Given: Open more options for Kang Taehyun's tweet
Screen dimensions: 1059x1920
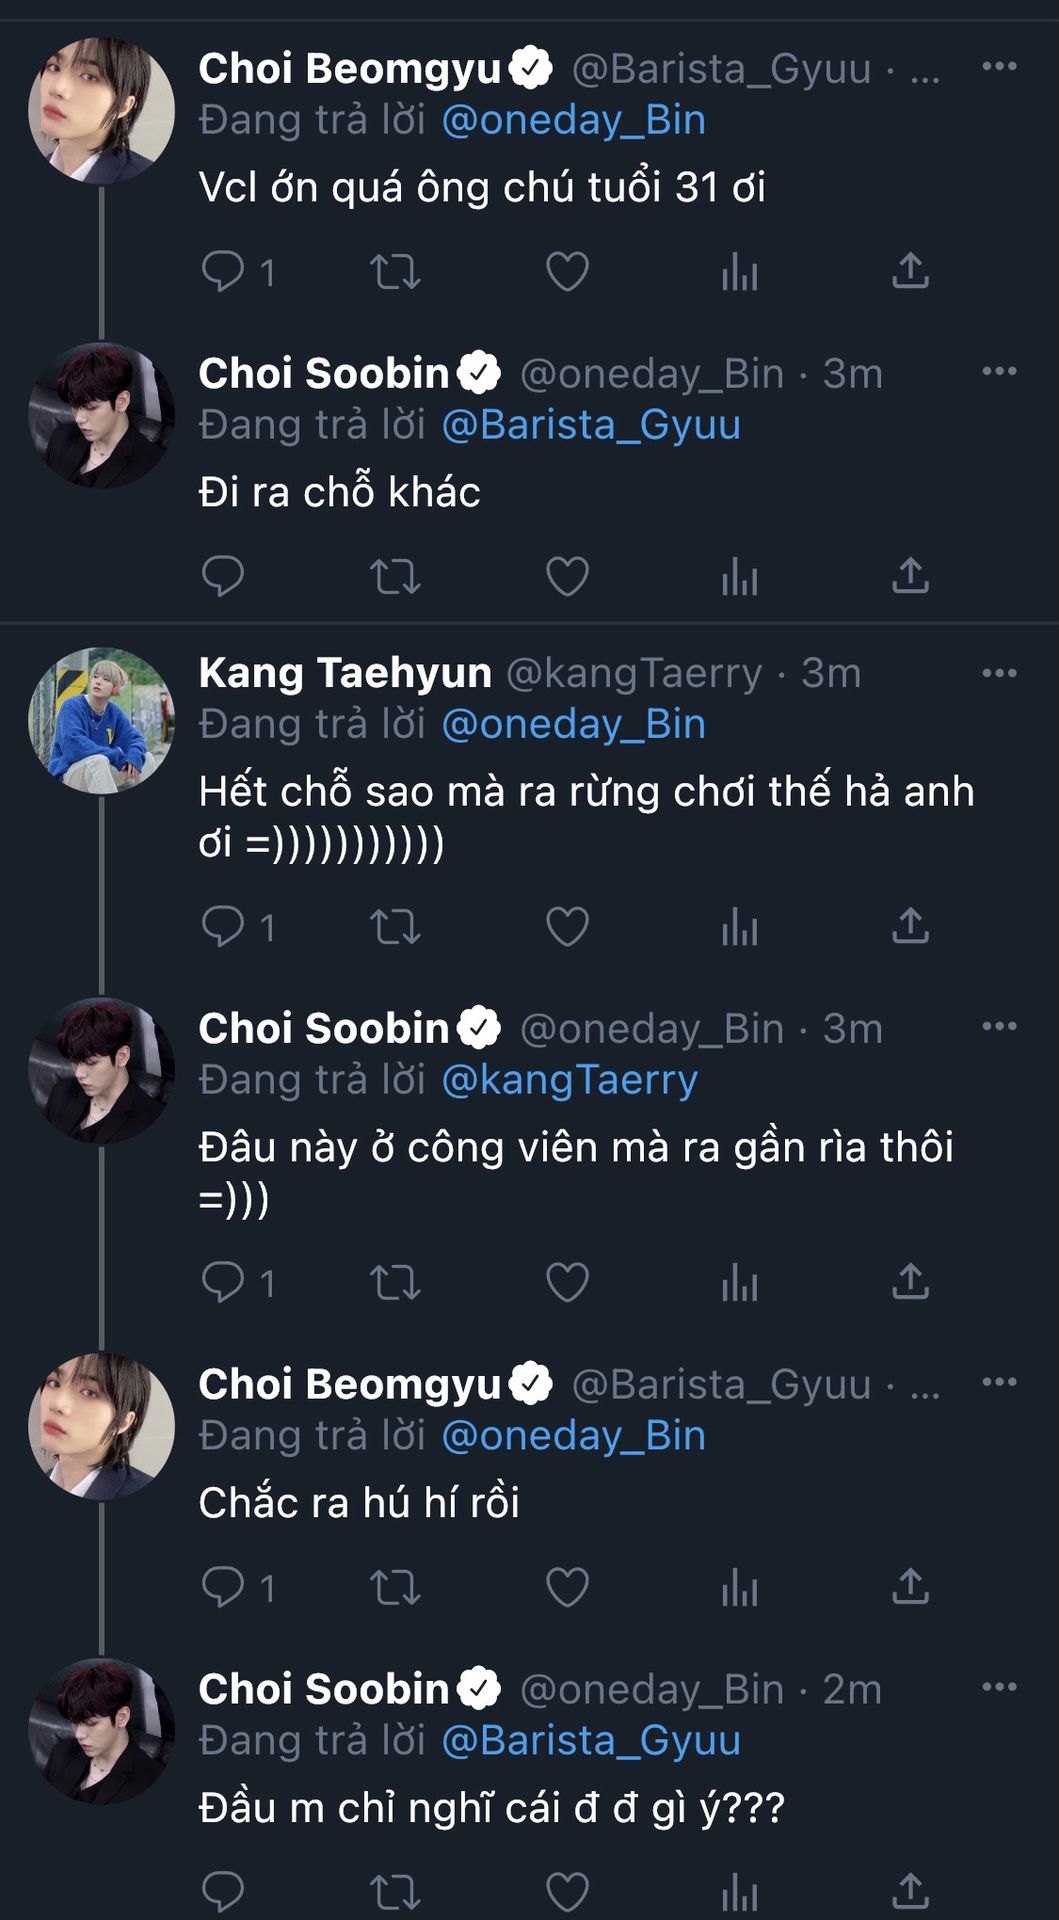Looking at the screenshot, I should [x=999, y=673].
